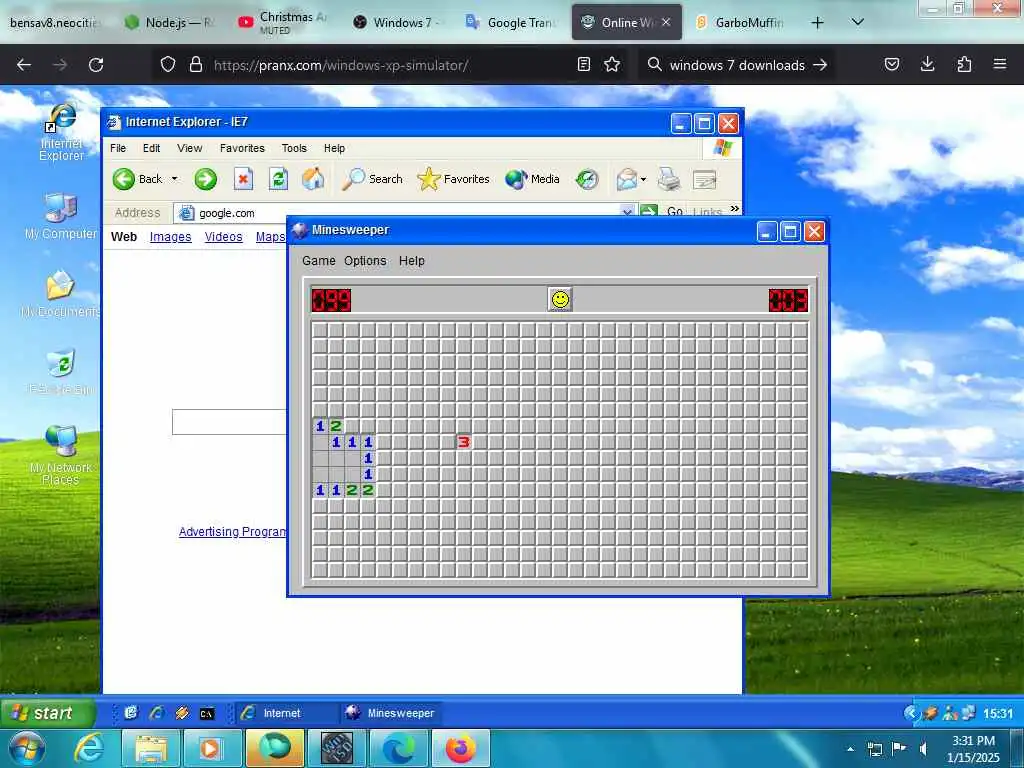Expand the IE address bar dropdown
The image size is (1024, 768).
(628, 212)
